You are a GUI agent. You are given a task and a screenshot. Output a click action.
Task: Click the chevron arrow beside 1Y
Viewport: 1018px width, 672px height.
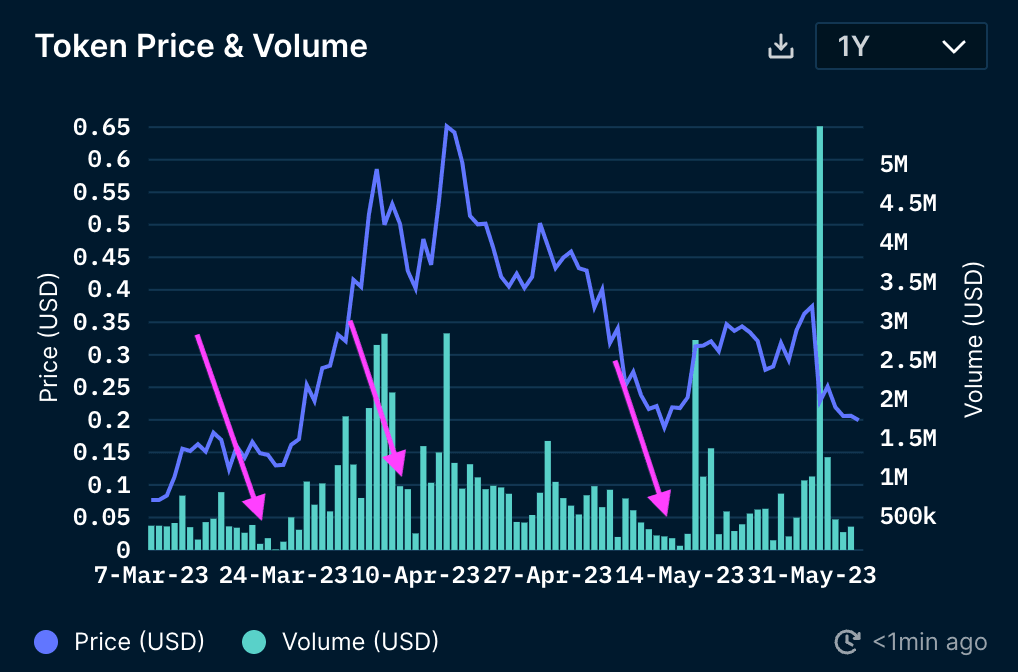tap(953, 47)
